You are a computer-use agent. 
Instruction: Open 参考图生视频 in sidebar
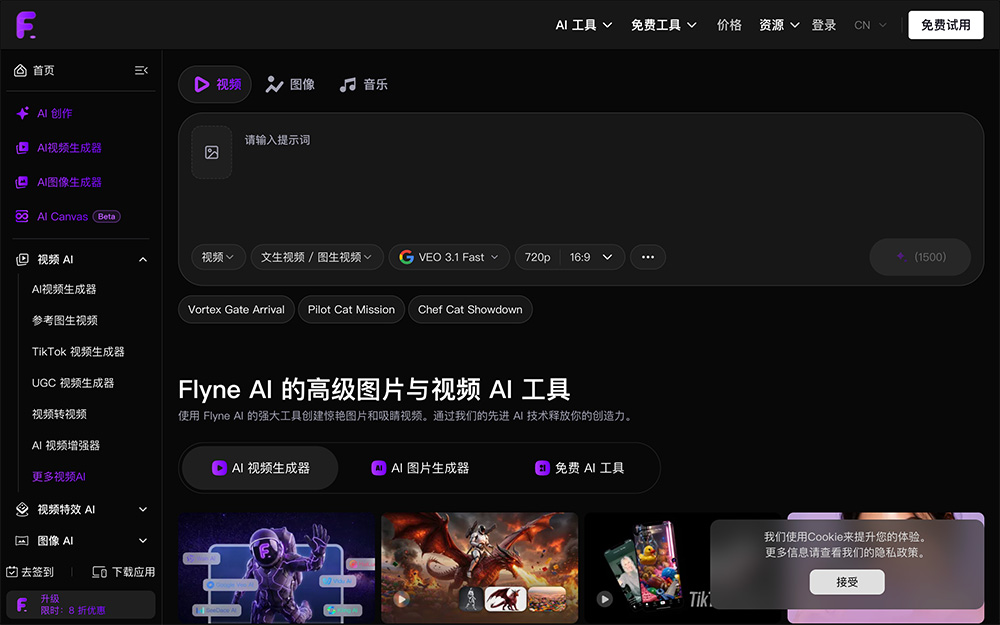(64, 320)
